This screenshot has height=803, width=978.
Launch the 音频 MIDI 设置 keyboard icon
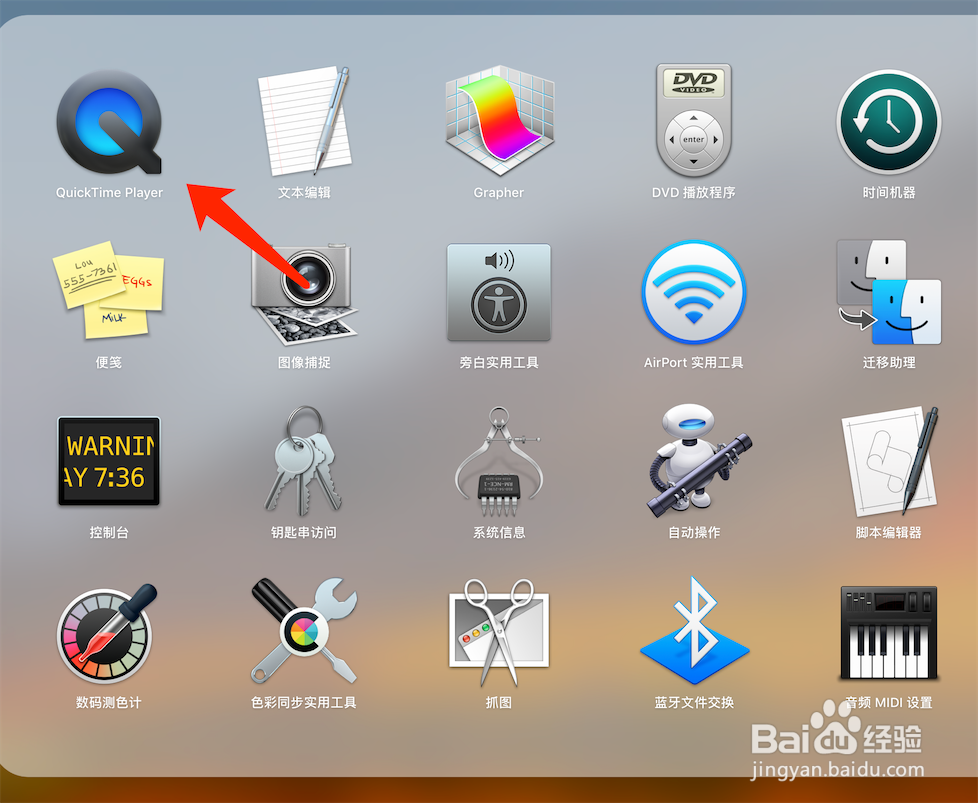(889, 633)
